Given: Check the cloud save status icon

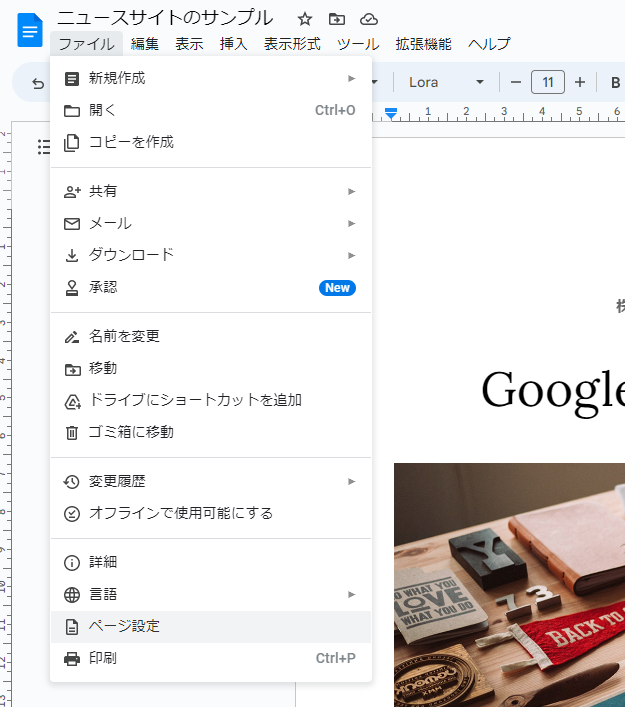Looking at the screenshot, I should point(369,19).
